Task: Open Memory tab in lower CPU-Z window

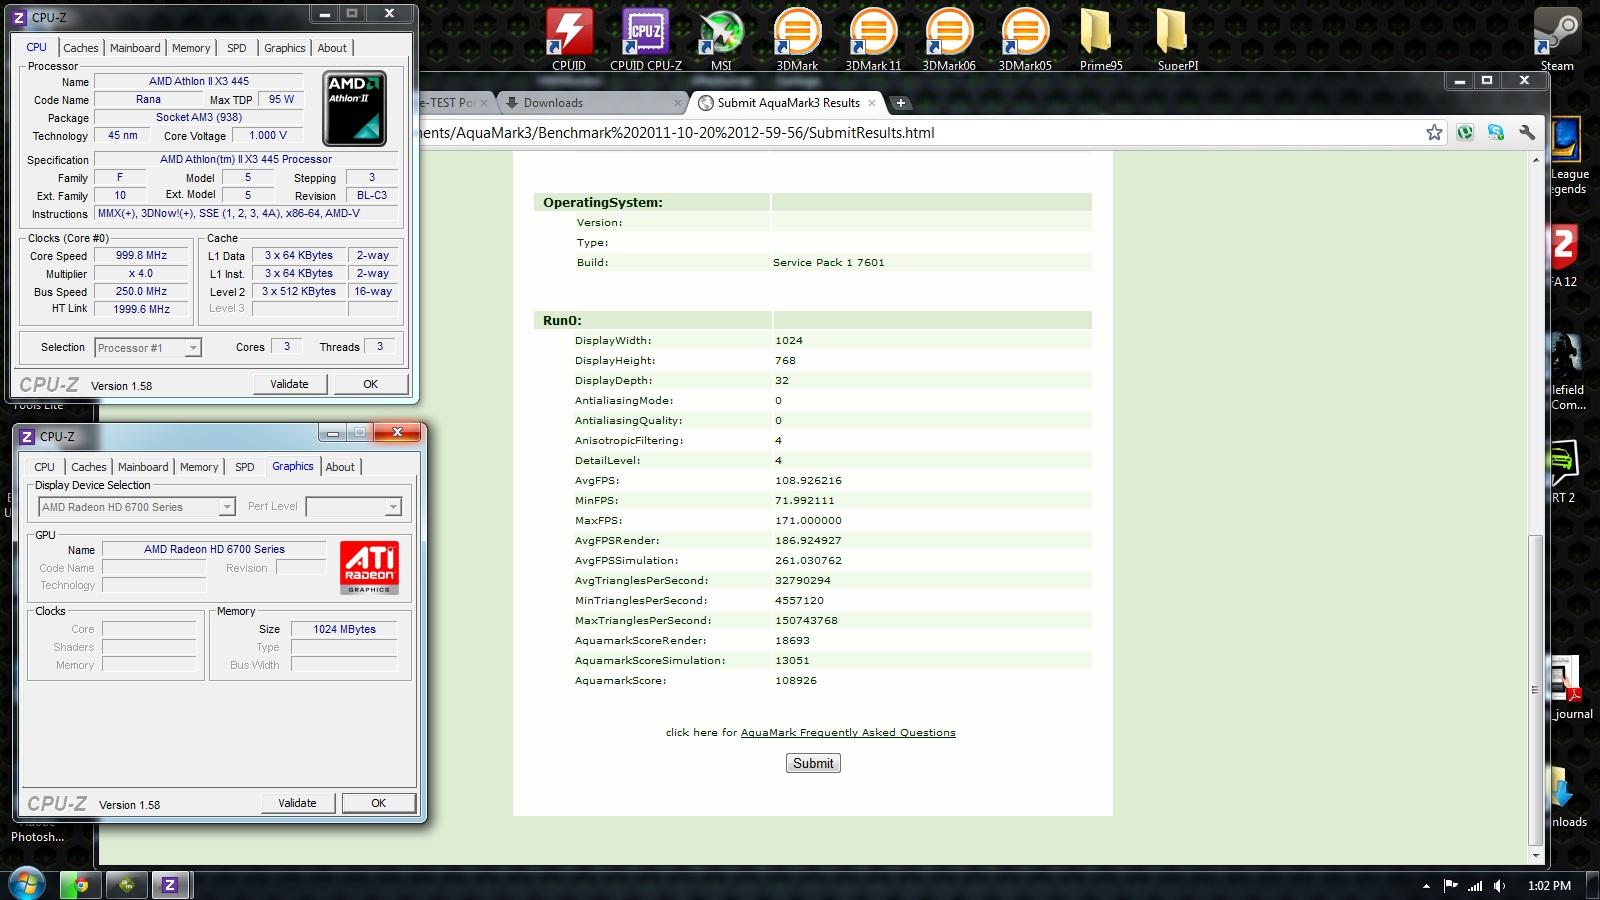Action: point(199,467)
